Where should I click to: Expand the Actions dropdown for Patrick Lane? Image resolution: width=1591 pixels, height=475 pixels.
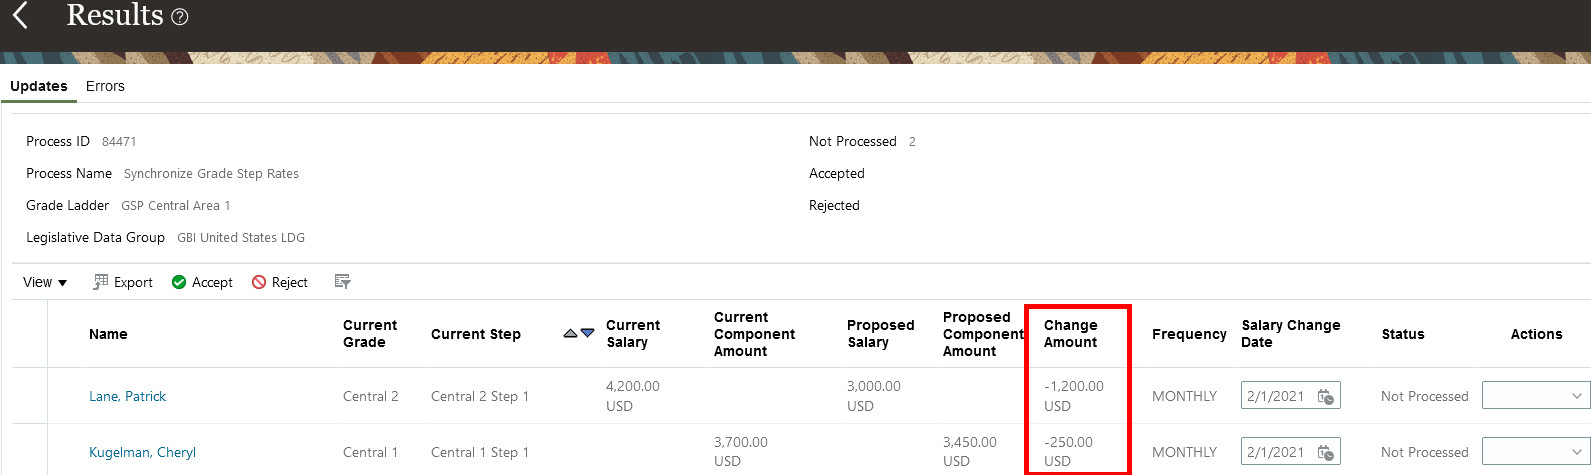pyautogui.click(x=1576, y=396)
